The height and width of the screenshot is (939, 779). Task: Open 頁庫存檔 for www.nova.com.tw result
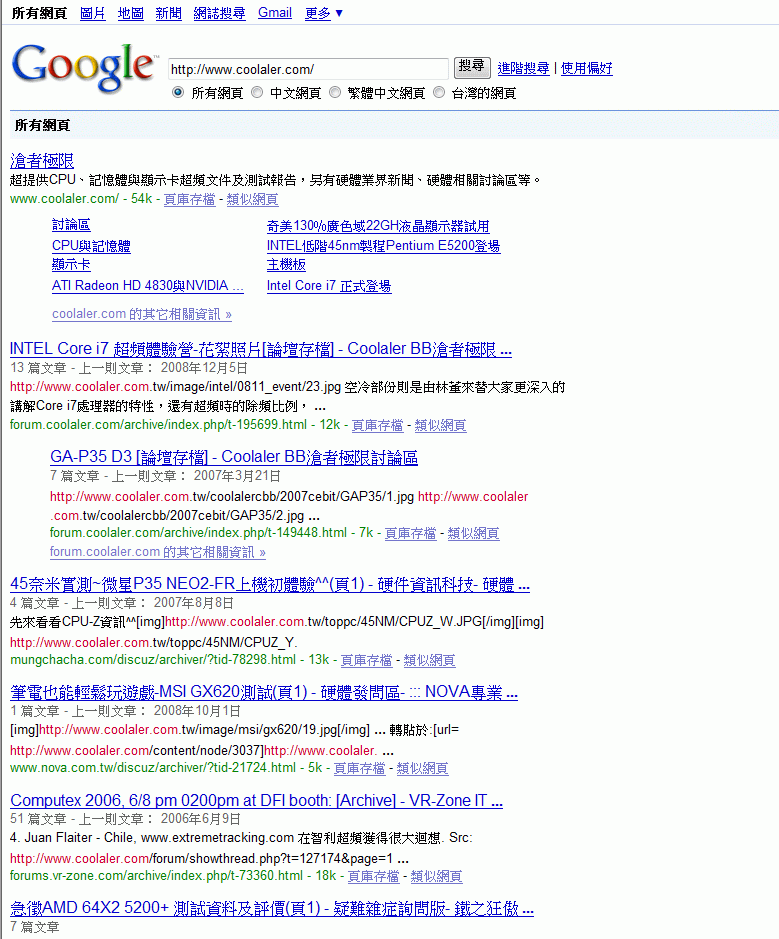click(359, 768)
